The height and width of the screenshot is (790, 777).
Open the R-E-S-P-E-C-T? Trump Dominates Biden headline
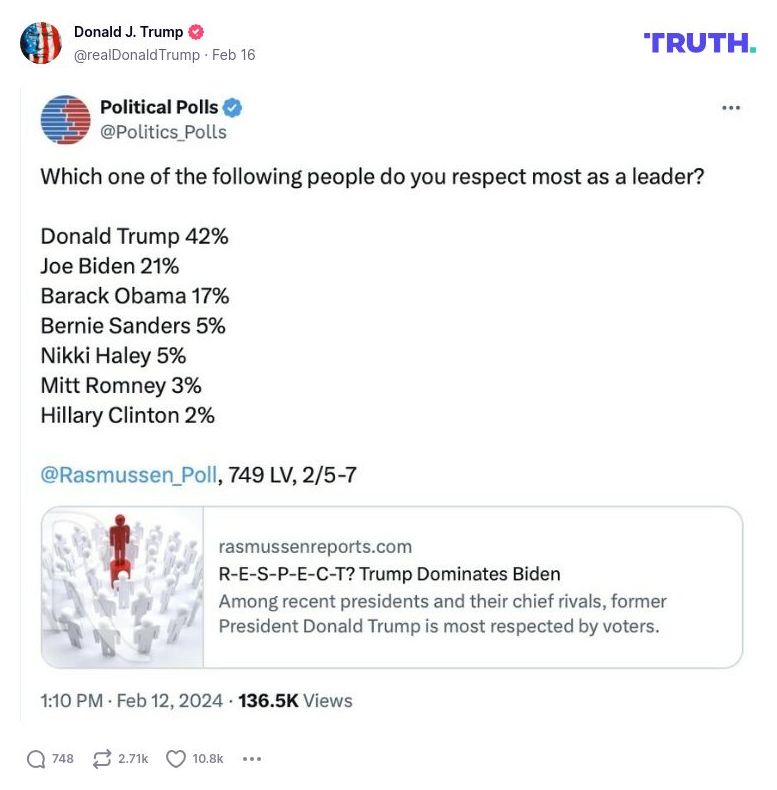[x=389, y=574]
